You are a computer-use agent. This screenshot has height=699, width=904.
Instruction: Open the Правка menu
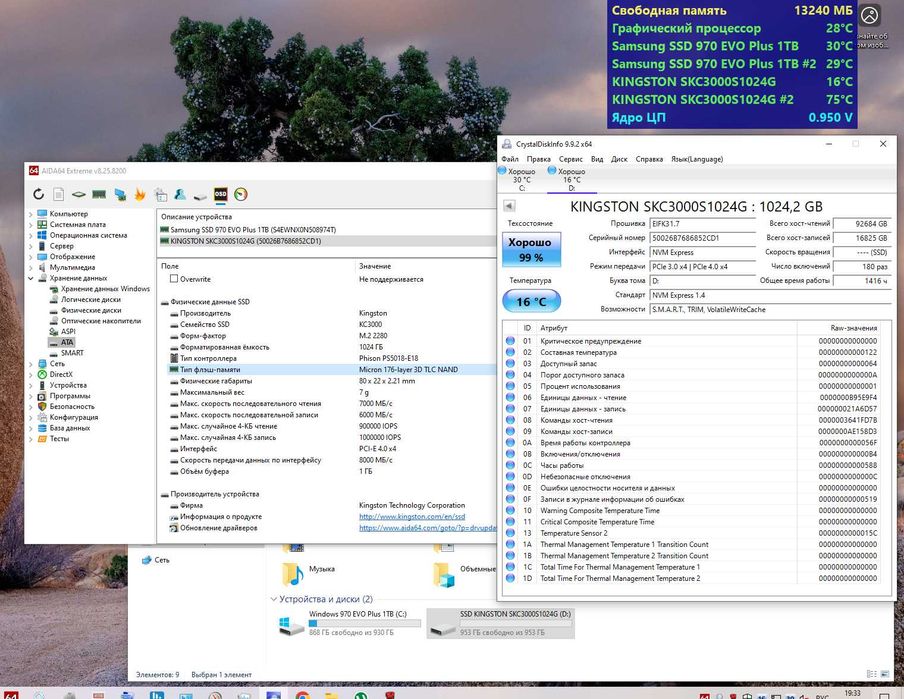538,159
